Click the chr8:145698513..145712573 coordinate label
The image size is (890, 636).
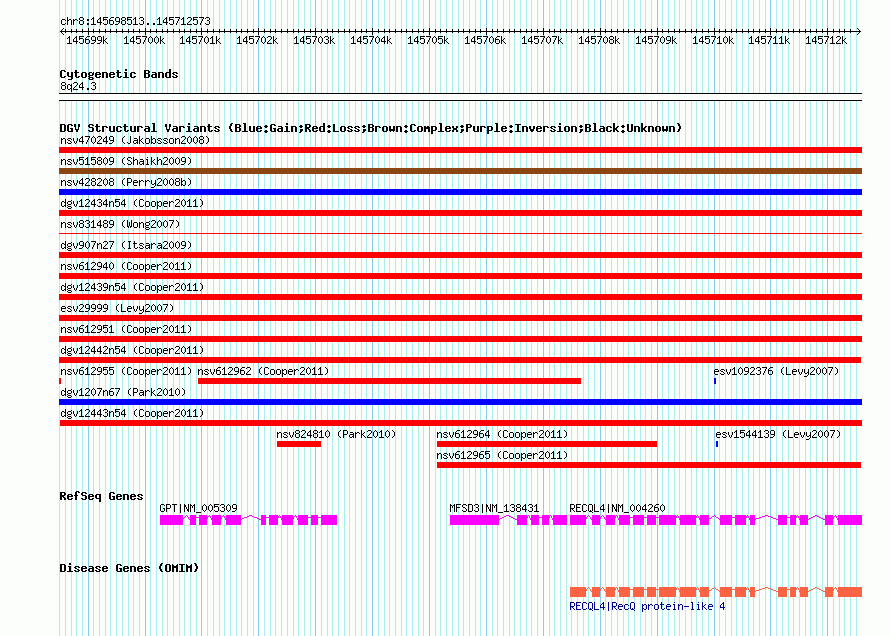click(x=135, y=21)
